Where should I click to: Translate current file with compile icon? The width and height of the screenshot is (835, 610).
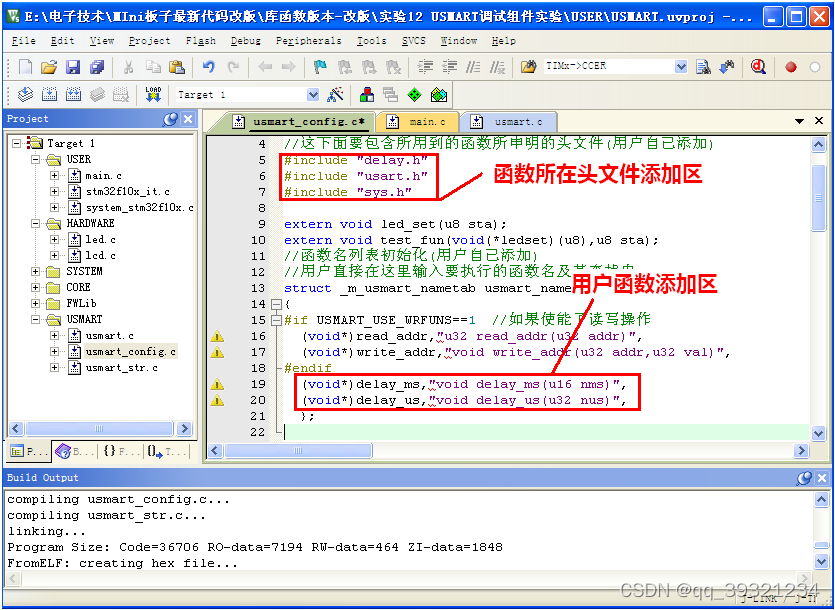[25, 95]
